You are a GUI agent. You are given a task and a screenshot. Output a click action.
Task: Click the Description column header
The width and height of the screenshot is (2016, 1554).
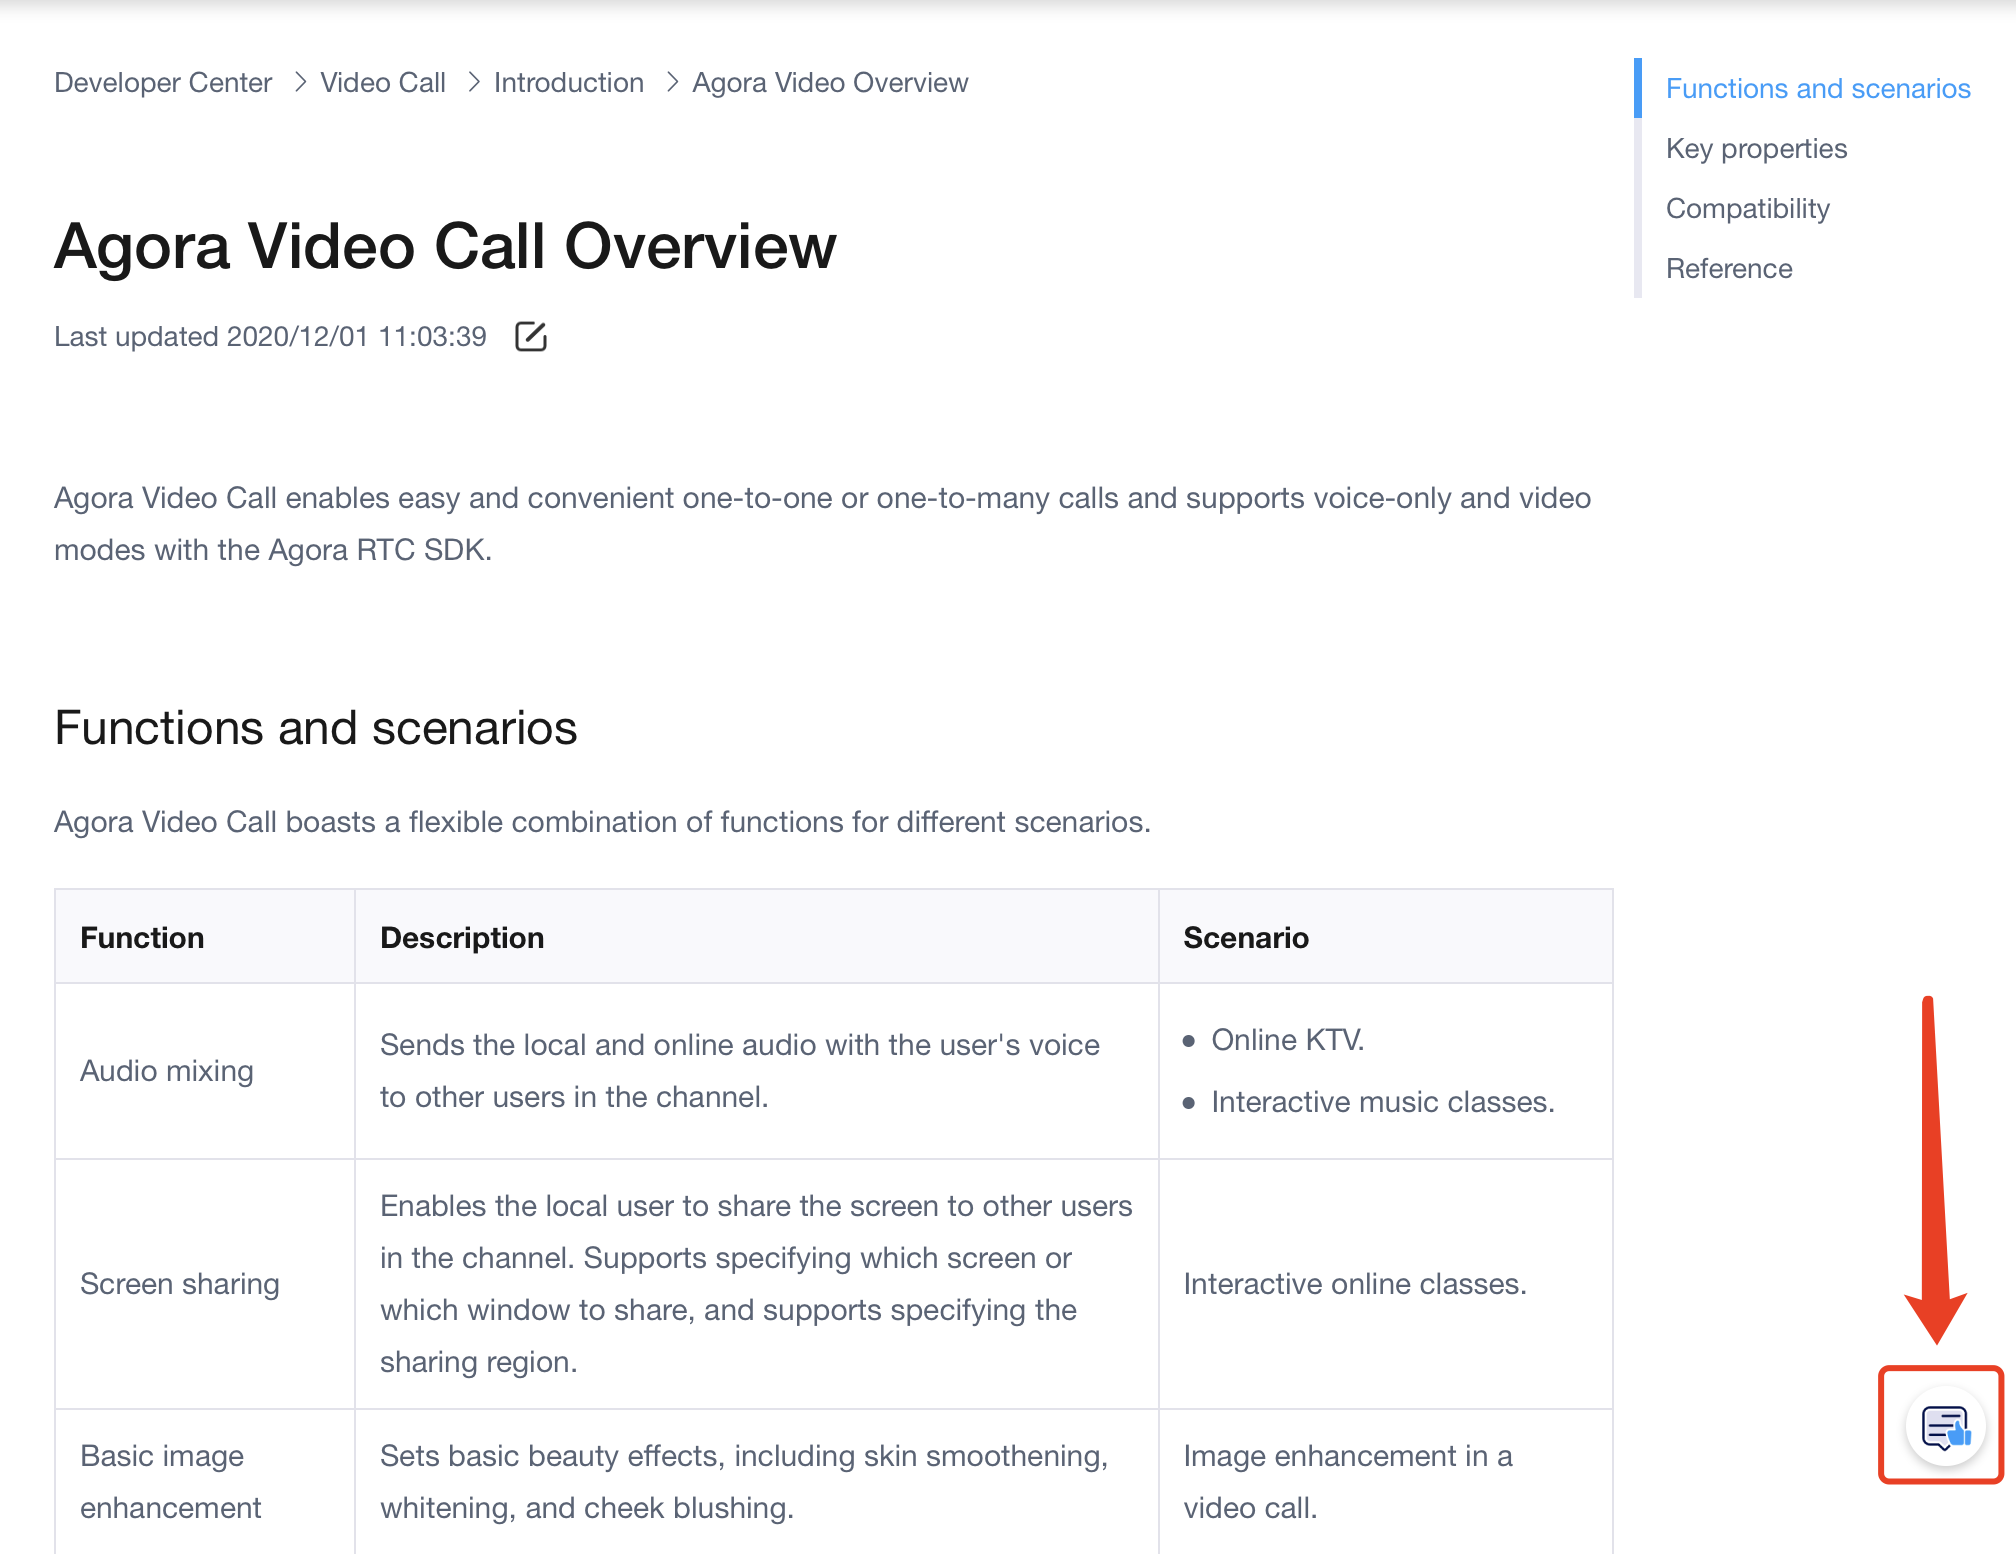tap(462, 938)
